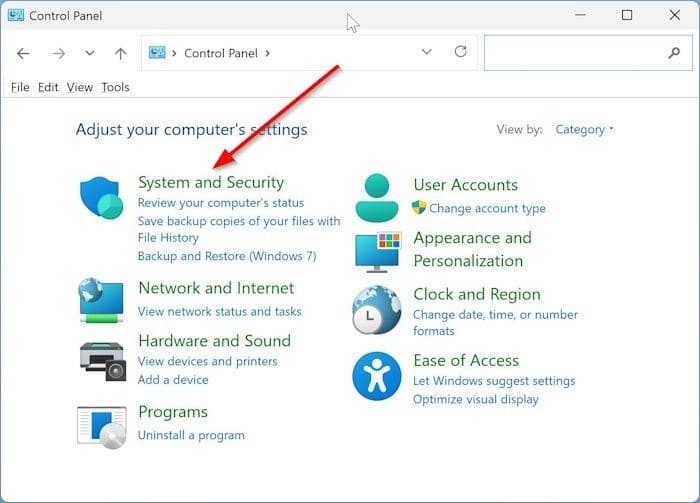The height and width of the screenshot is (503, 700).
Task: Click Change account type link
Action: (487, 208)
